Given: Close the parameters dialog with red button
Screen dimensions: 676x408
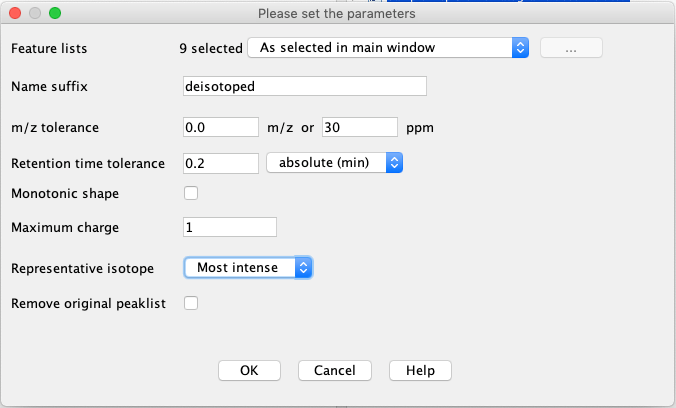Looking at the screenshot, I should (x=14, y=14).
